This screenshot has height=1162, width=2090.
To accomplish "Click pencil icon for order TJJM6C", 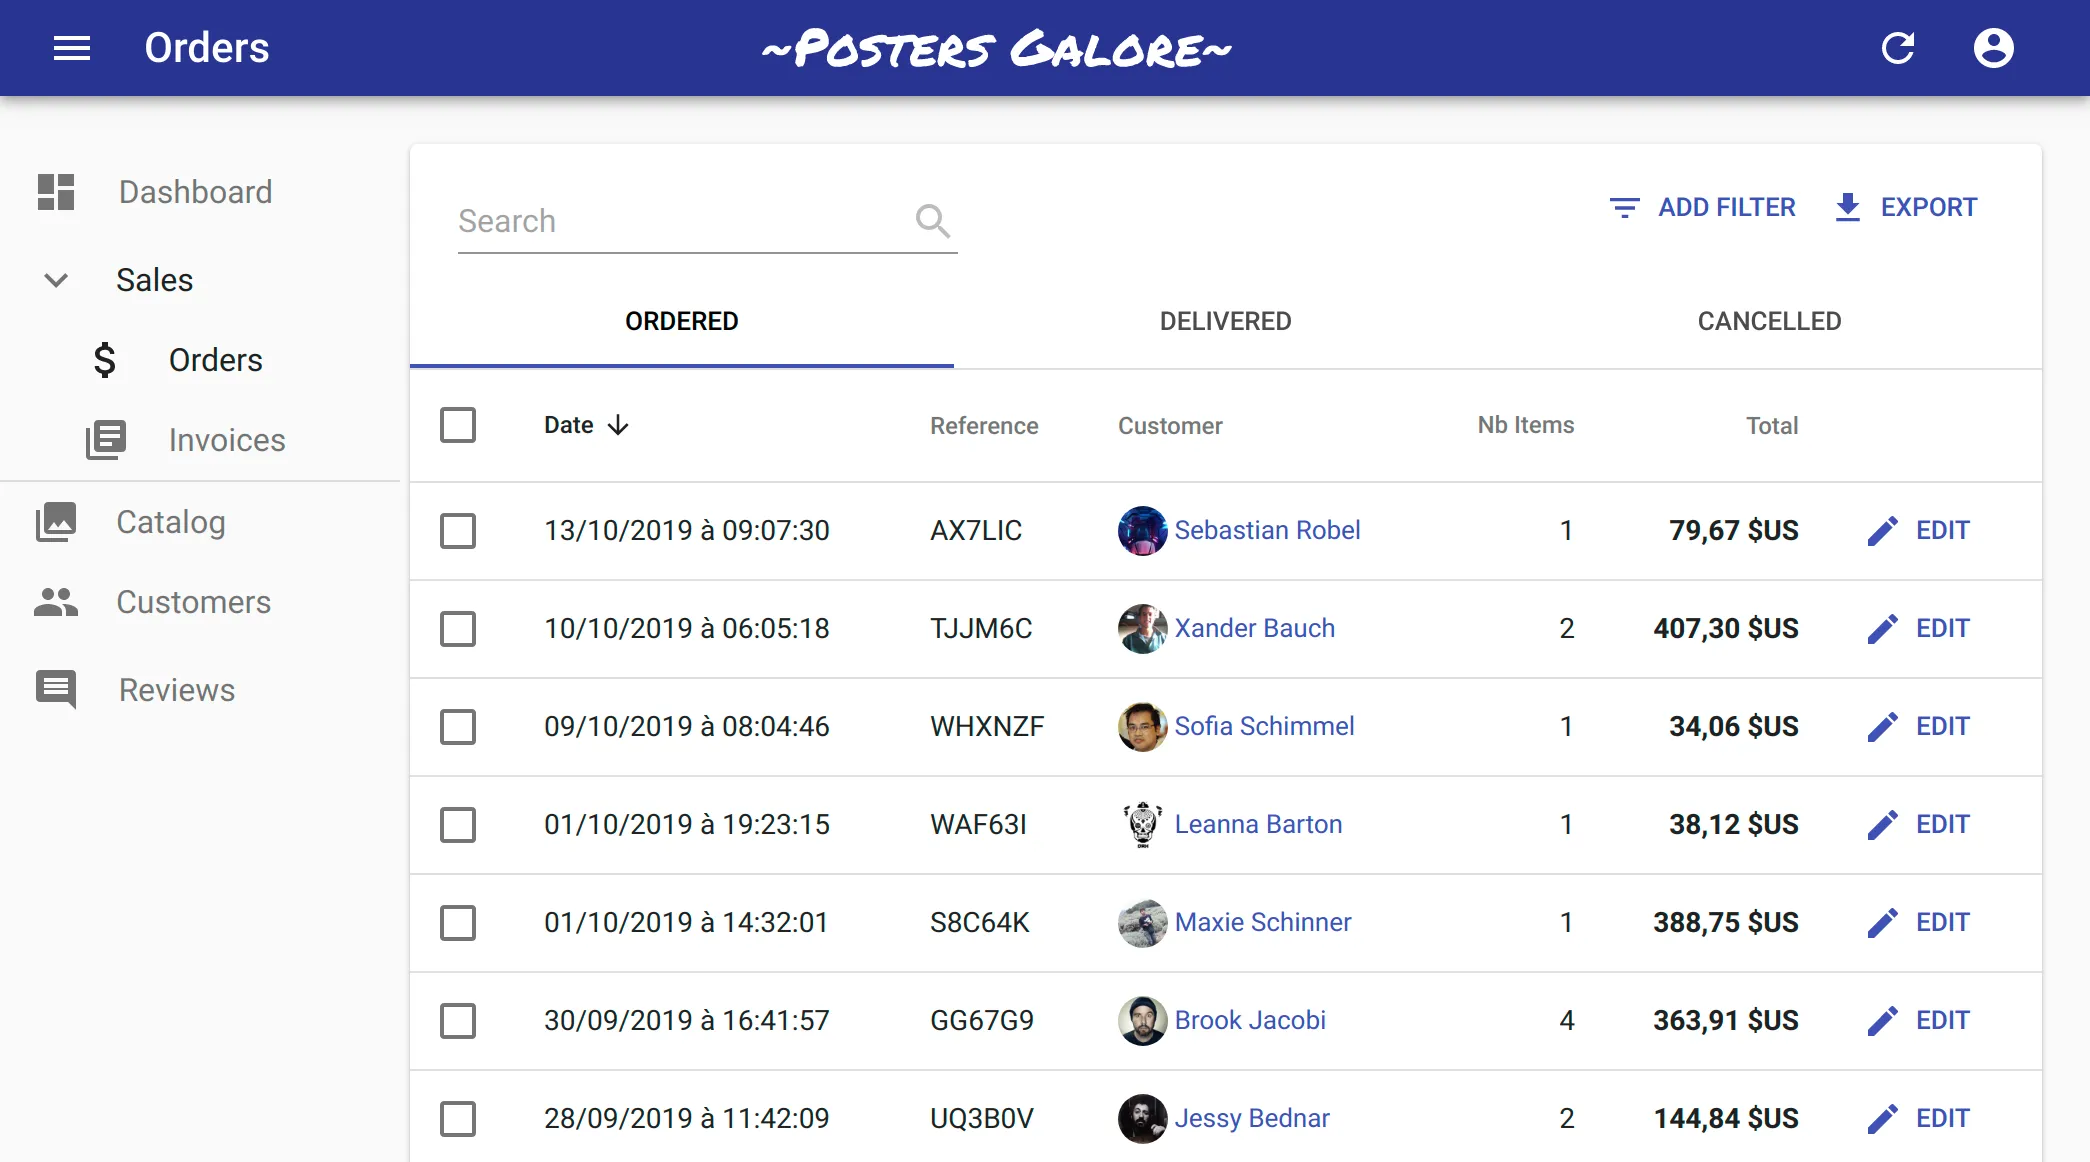I will (x=1883, y=629).
